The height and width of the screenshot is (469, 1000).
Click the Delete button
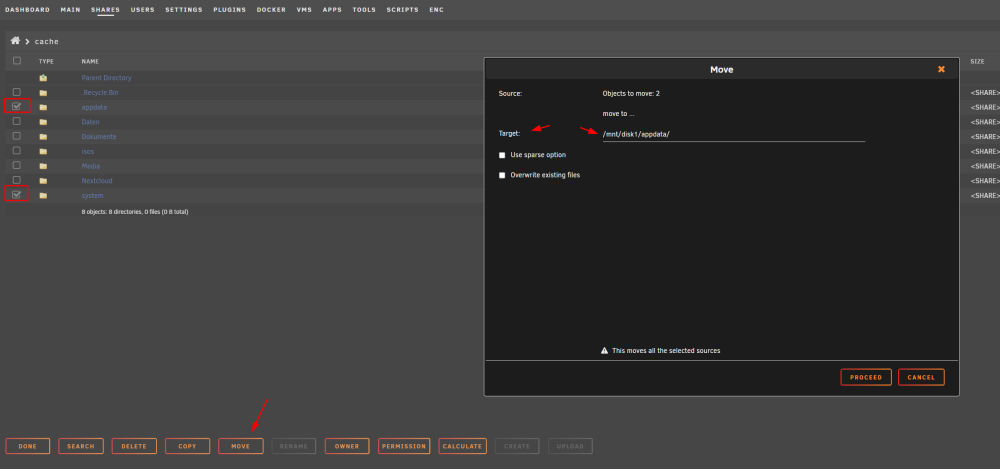(134, 446)
